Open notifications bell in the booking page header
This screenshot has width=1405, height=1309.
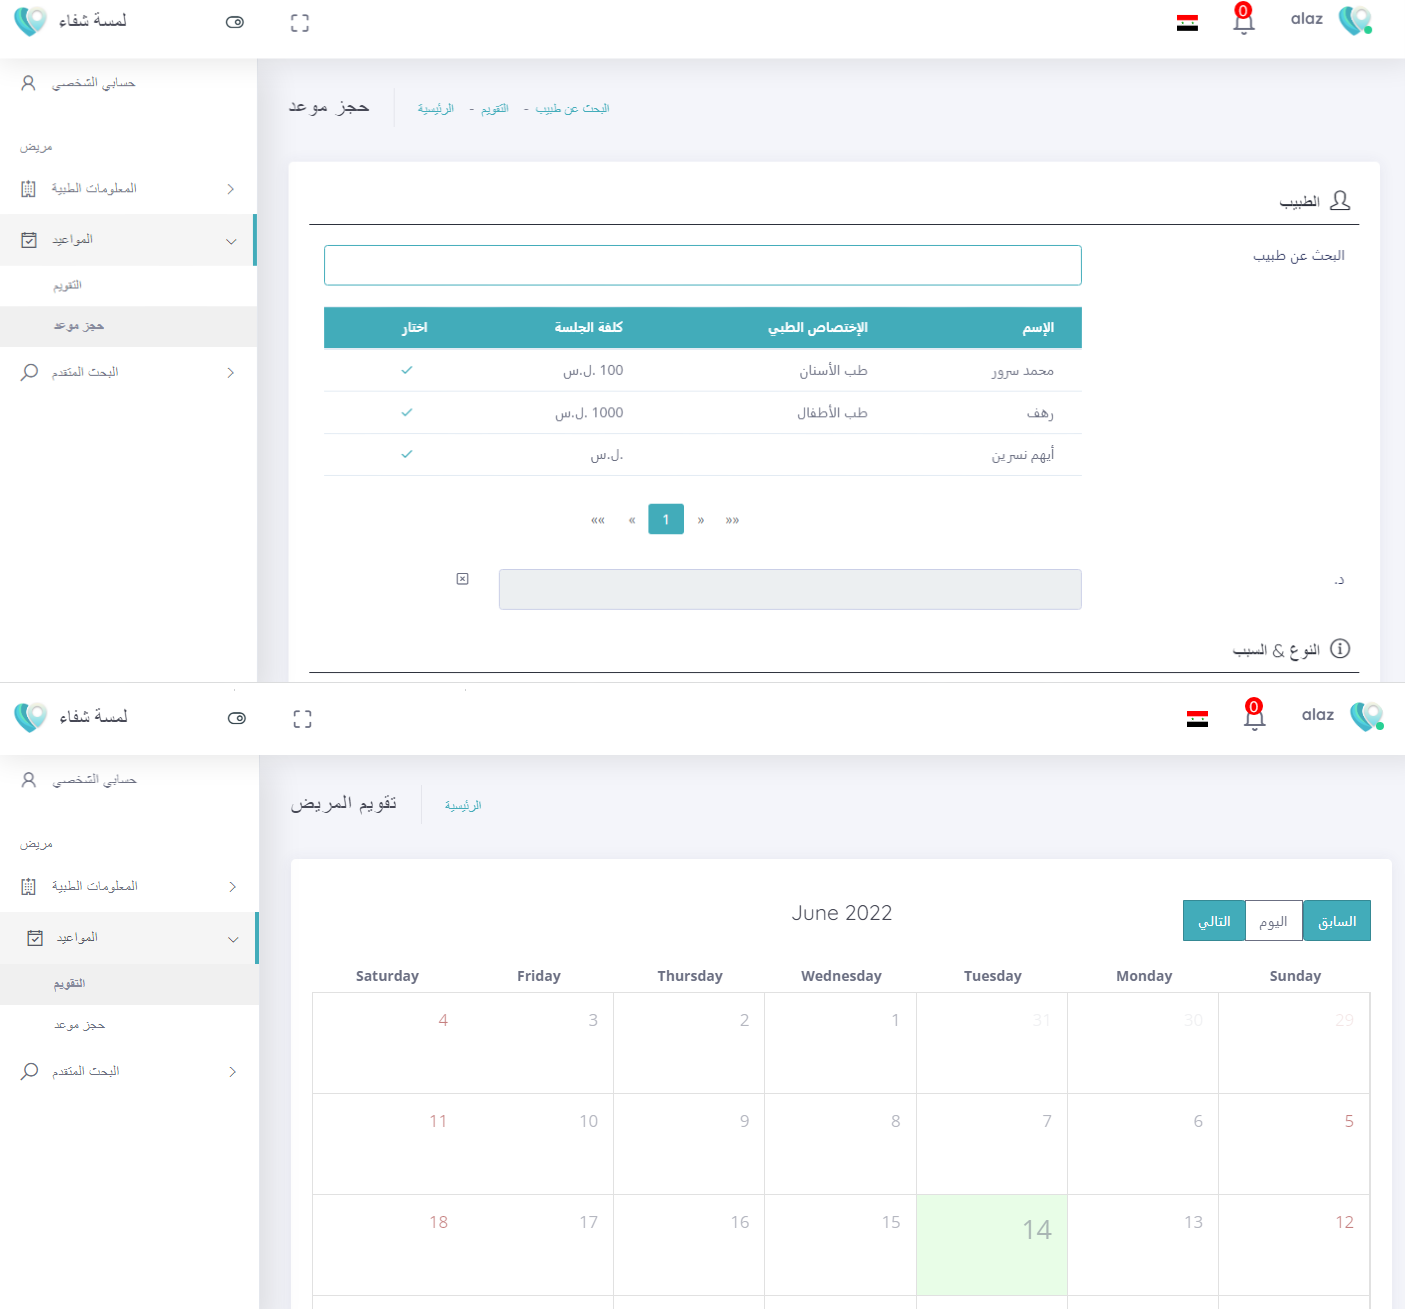coord(1243,20)
